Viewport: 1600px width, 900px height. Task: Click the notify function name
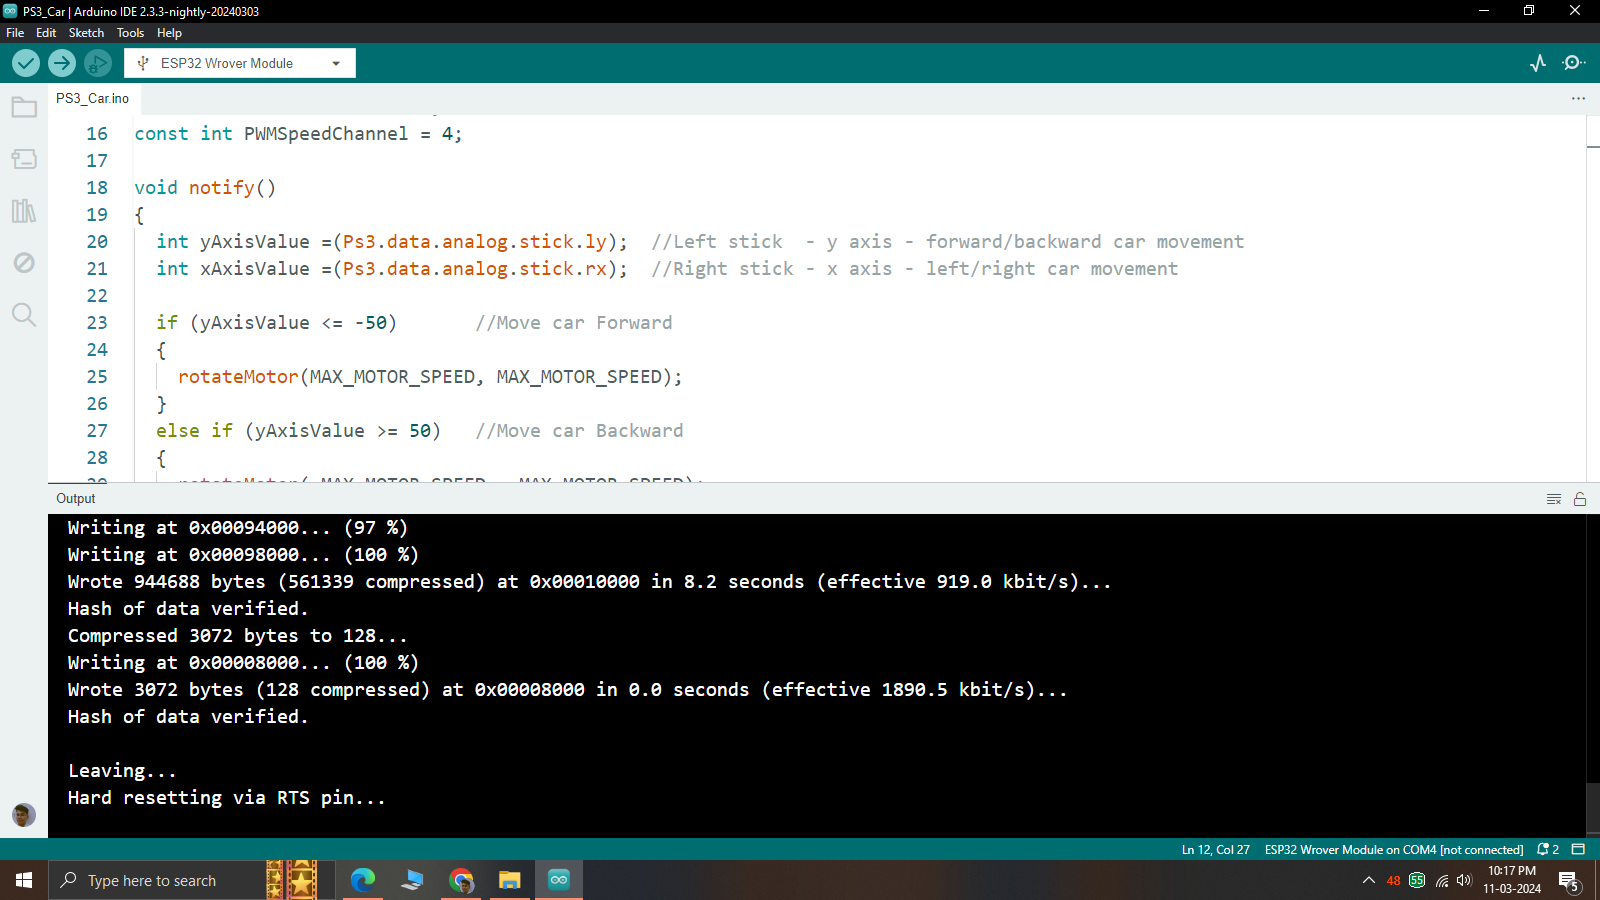click(x=222, y=188)
